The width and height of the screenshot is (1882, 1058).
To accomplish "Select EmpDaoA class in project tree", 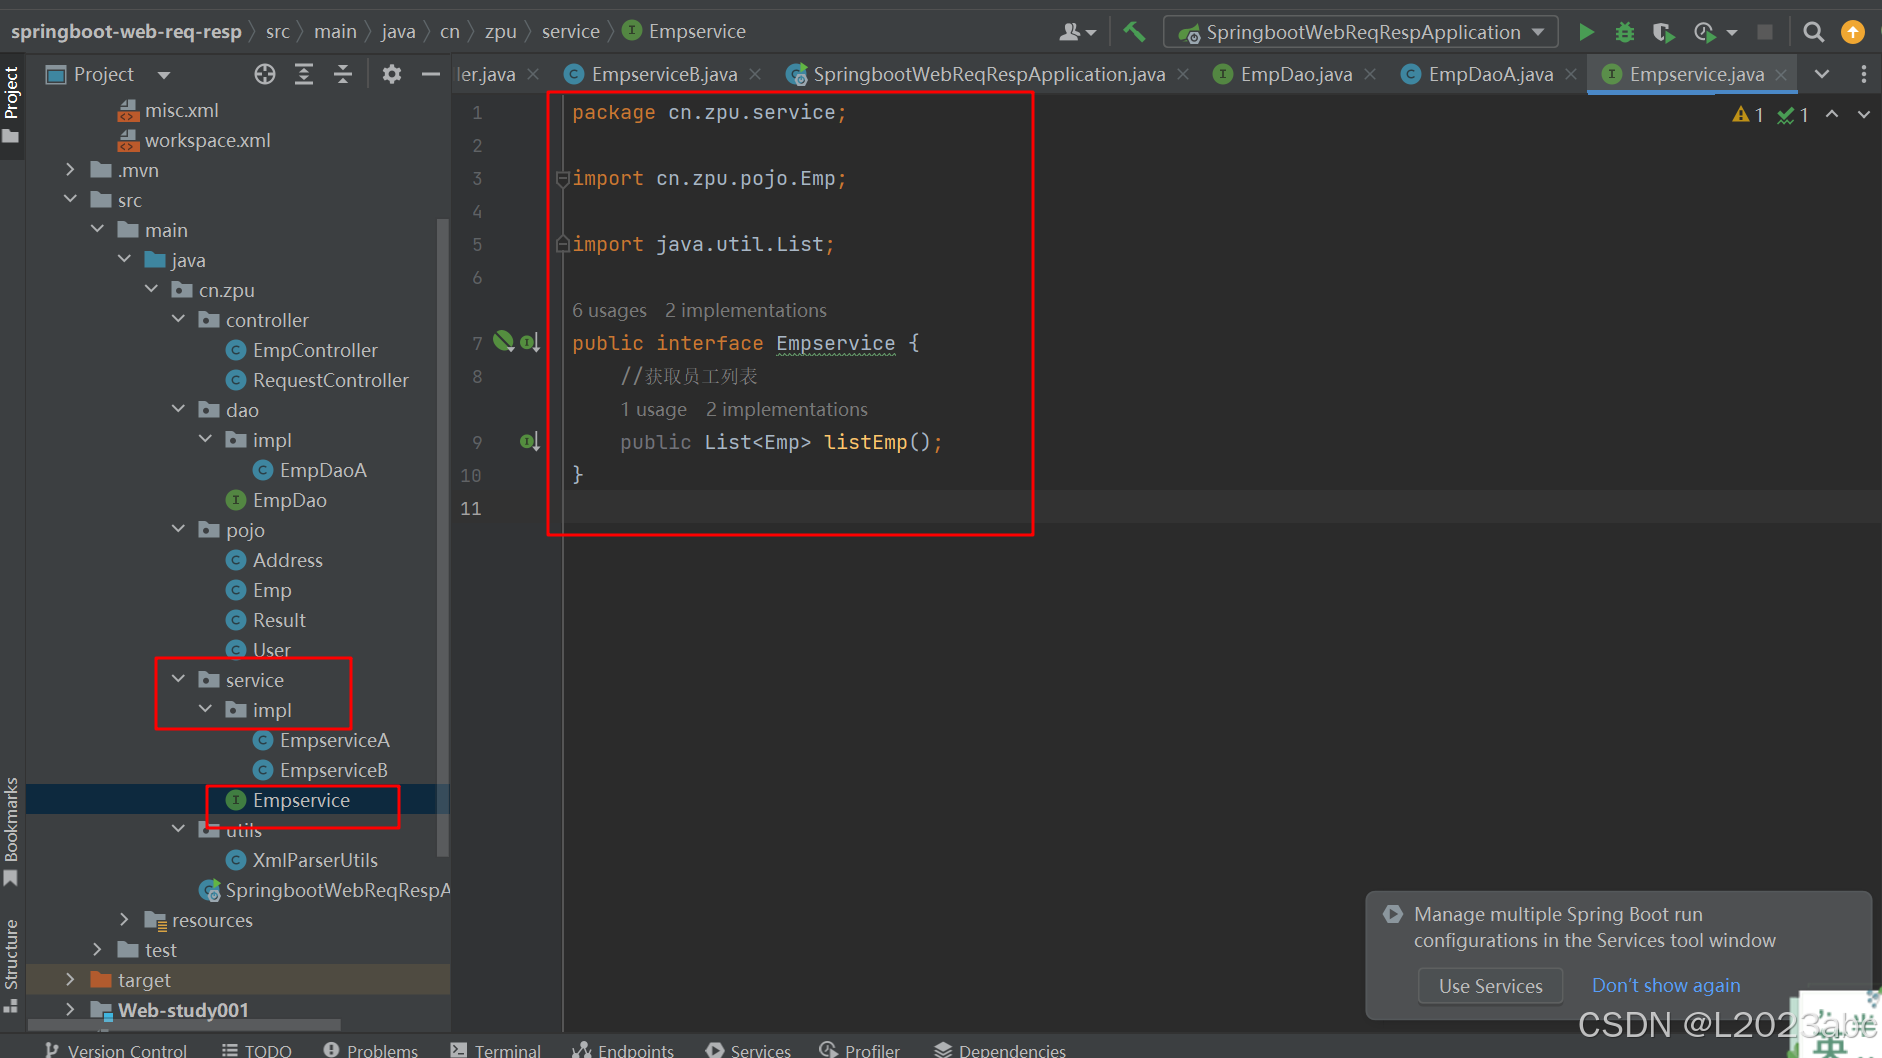I will click(x=323, y=470).
